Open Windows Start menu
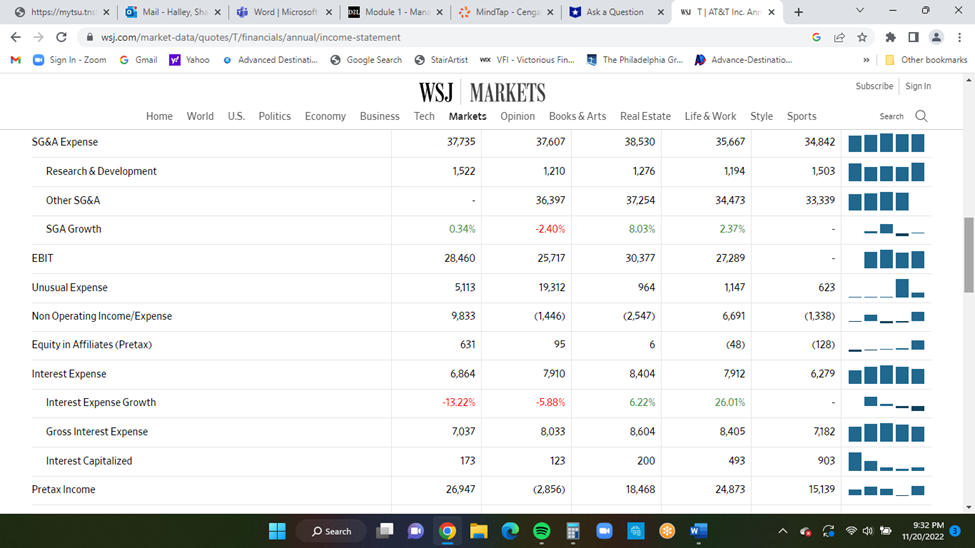The height and width of the screenshot is (548, 975). tap(277, 531)
